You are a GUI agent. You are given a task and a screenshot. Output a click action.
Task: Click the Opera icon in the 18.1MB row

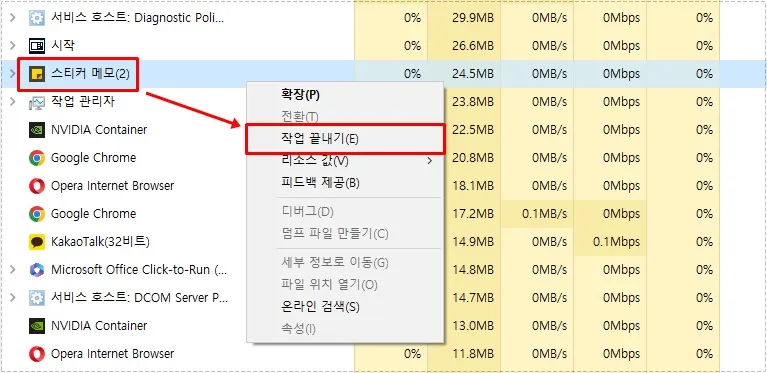tap(37, 186)
